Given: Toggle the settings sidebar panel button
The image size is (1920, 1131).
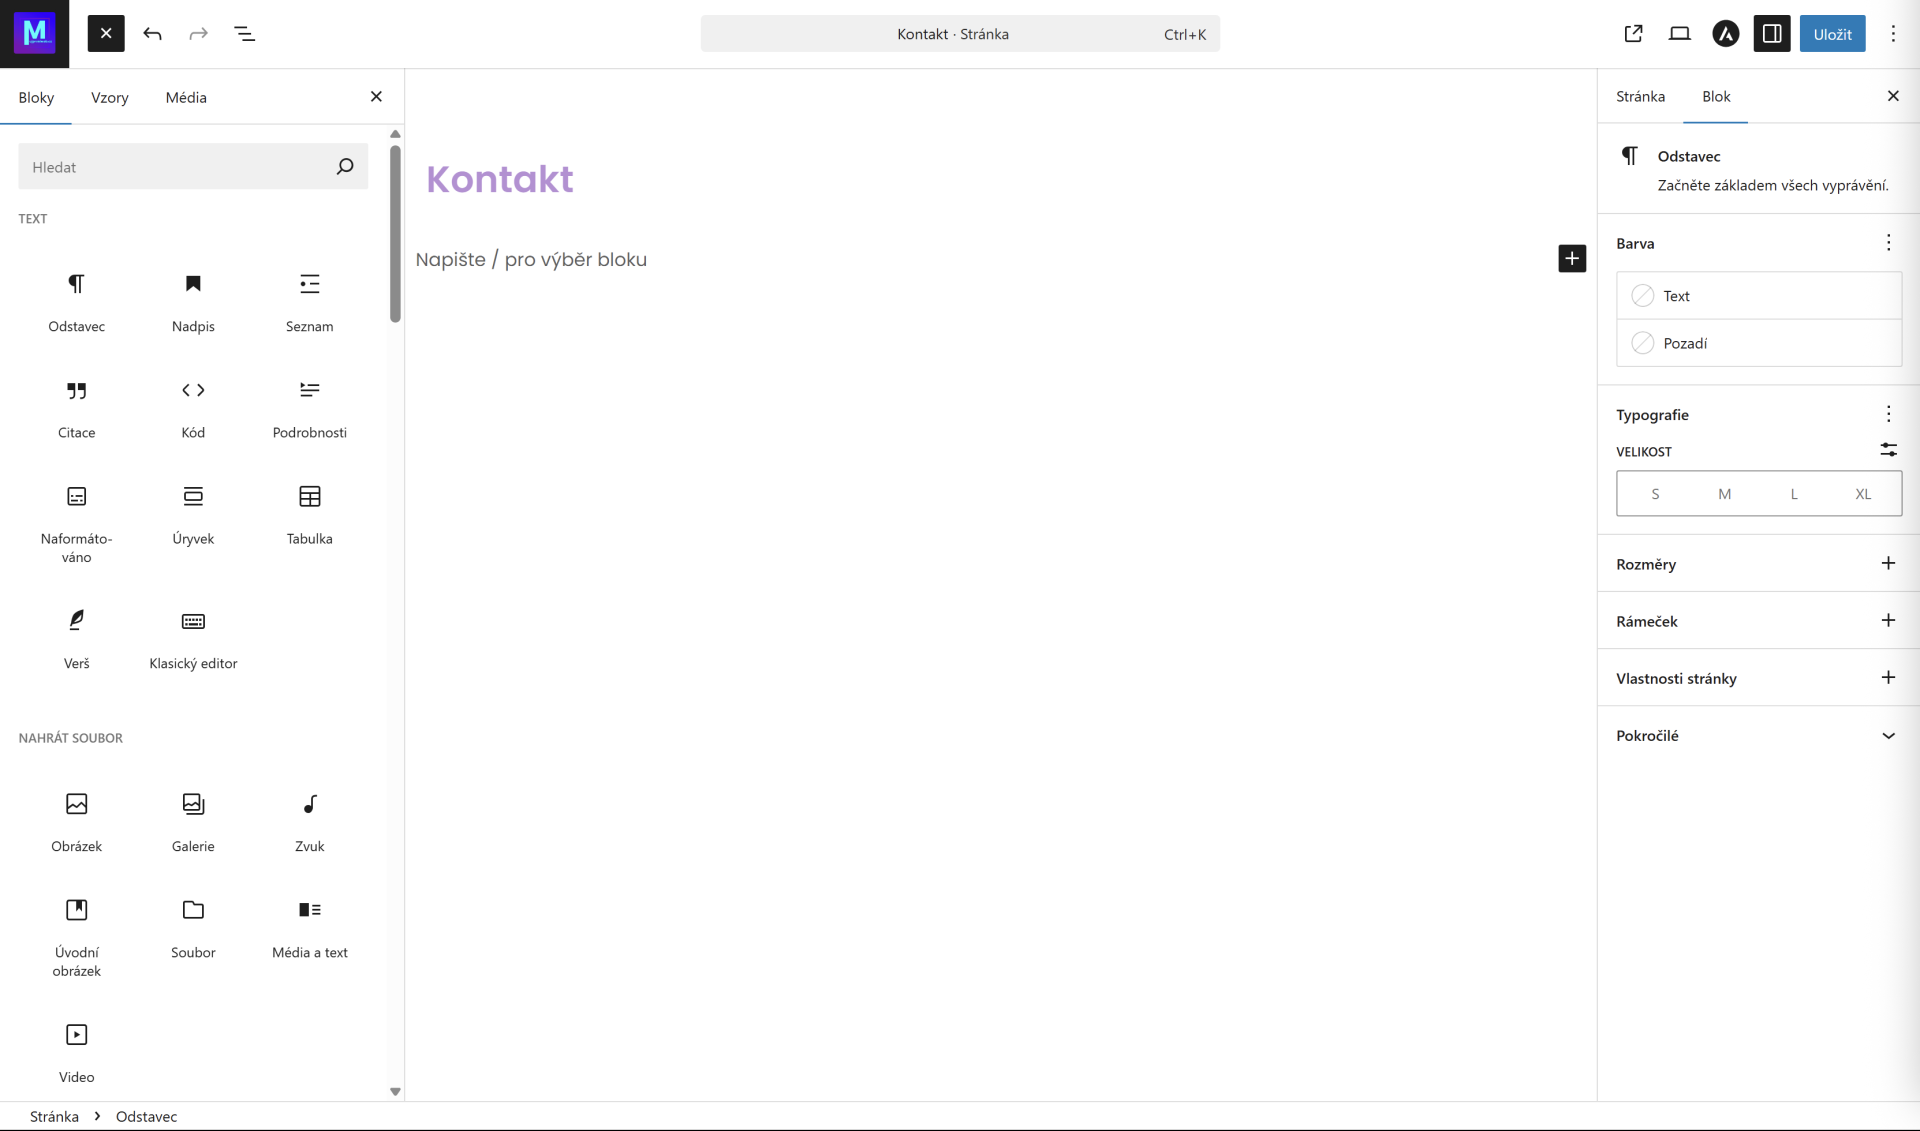Looking at the screenshot, I should click(1771, 34).
